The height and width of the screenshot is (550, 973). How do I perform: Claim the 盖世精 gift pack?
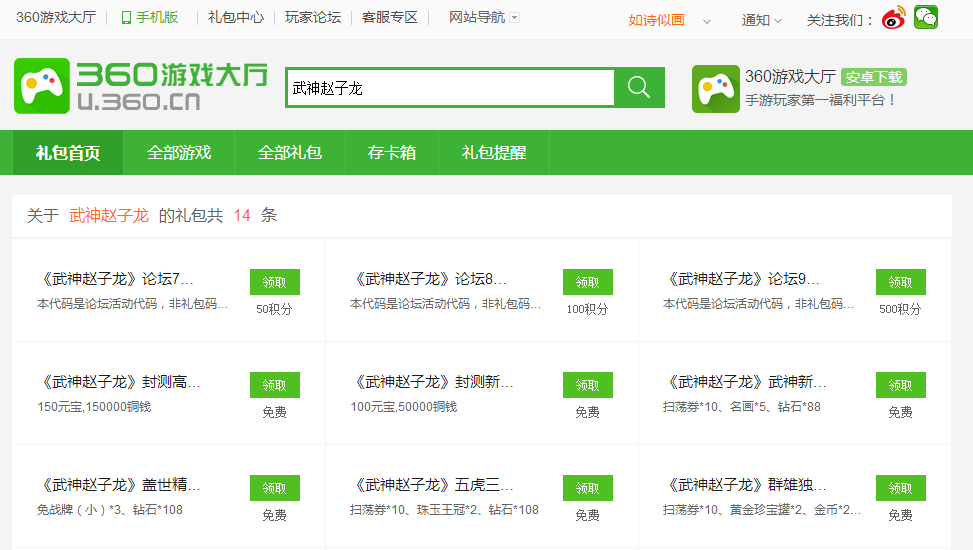(x=275, y=488)
